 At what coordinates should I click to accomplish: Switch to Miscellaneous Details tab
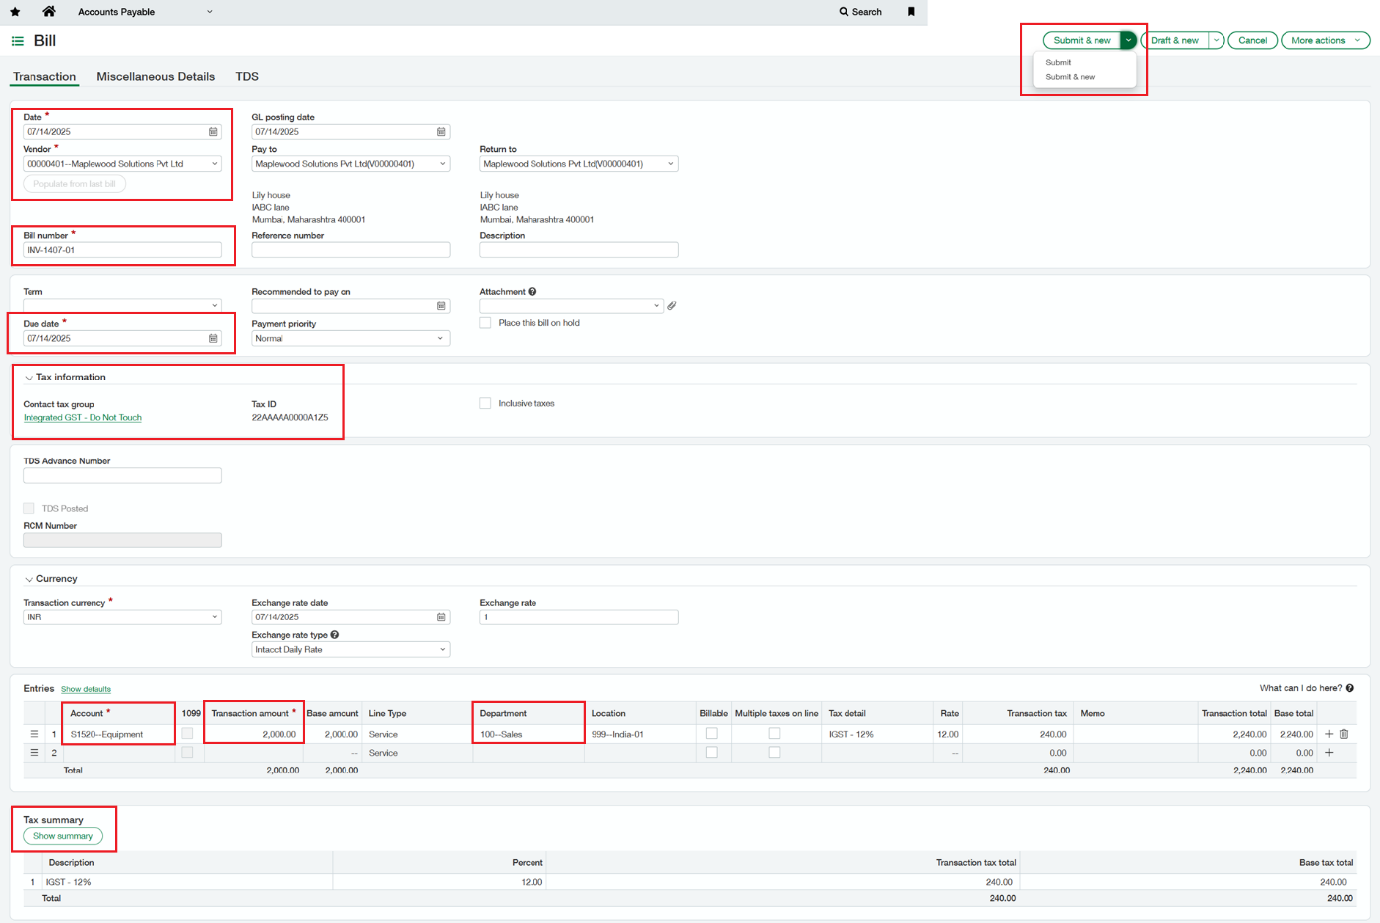[x=155, y=77]
